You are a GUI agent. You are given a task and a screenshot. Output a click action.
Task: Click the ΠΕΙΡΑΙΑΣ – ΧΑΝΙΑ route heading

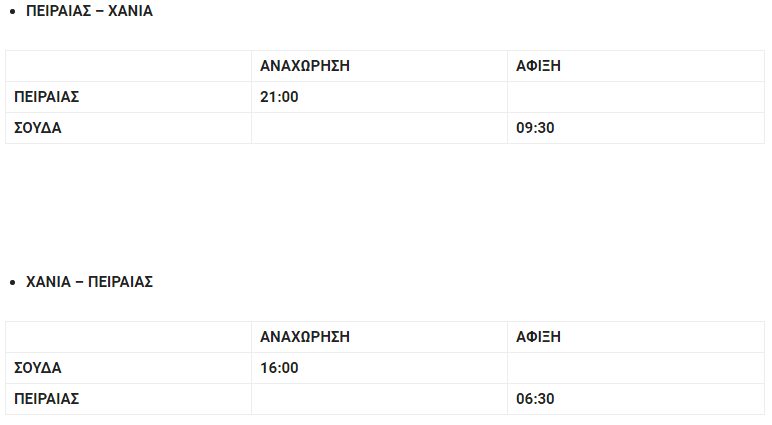tap(89, 11)
